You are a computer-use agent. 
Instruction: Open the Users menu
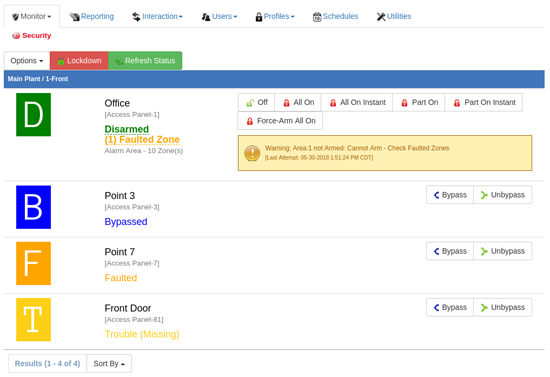[x=219, y=16]
